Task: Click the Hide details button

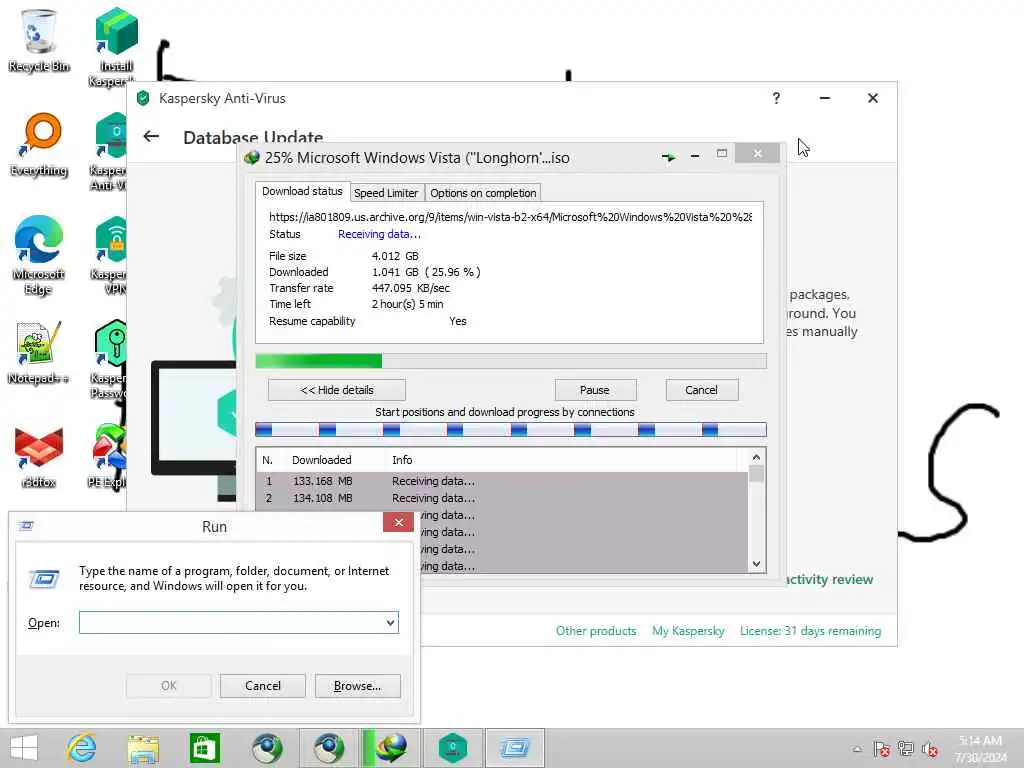Action: tap(336, 390)
